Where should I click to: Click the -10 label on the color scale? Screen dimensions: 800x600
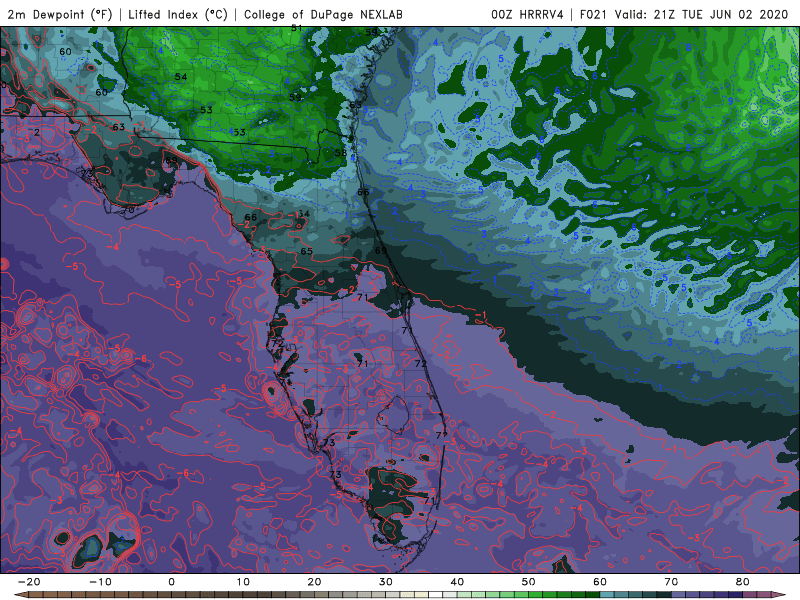coord(100,582)
